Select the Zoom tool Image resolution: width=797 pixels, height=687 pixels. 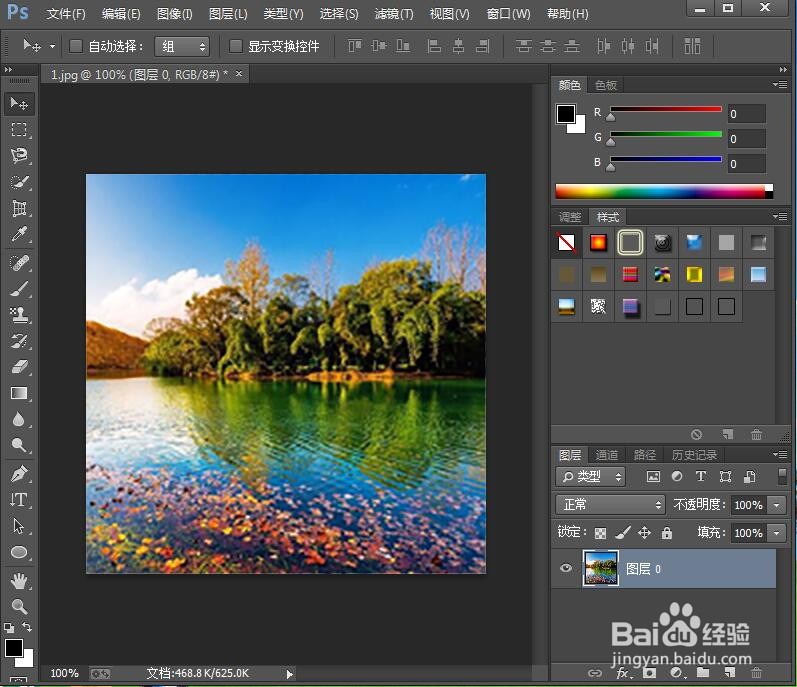pyautogui.click(x=19, y=606)
